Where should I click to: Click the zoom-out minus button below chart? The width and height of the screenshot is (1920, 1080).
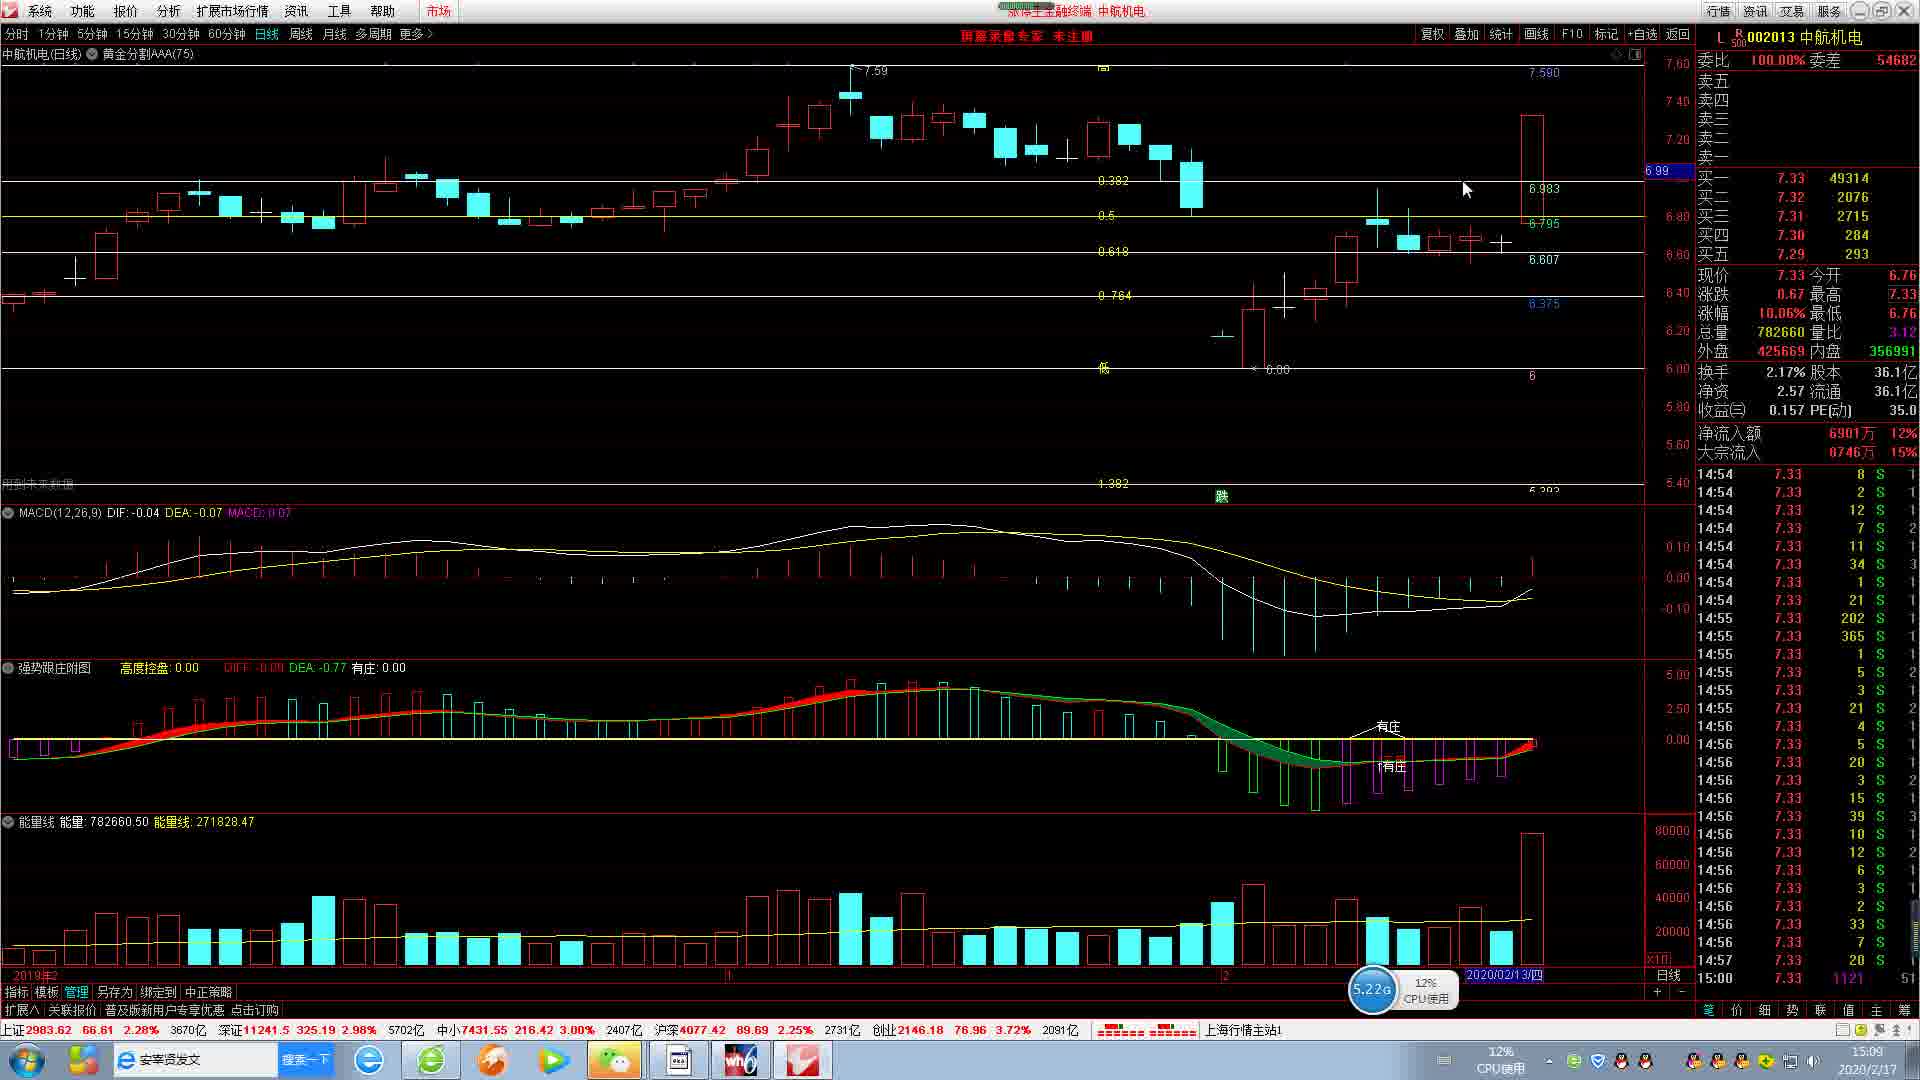1681,991
